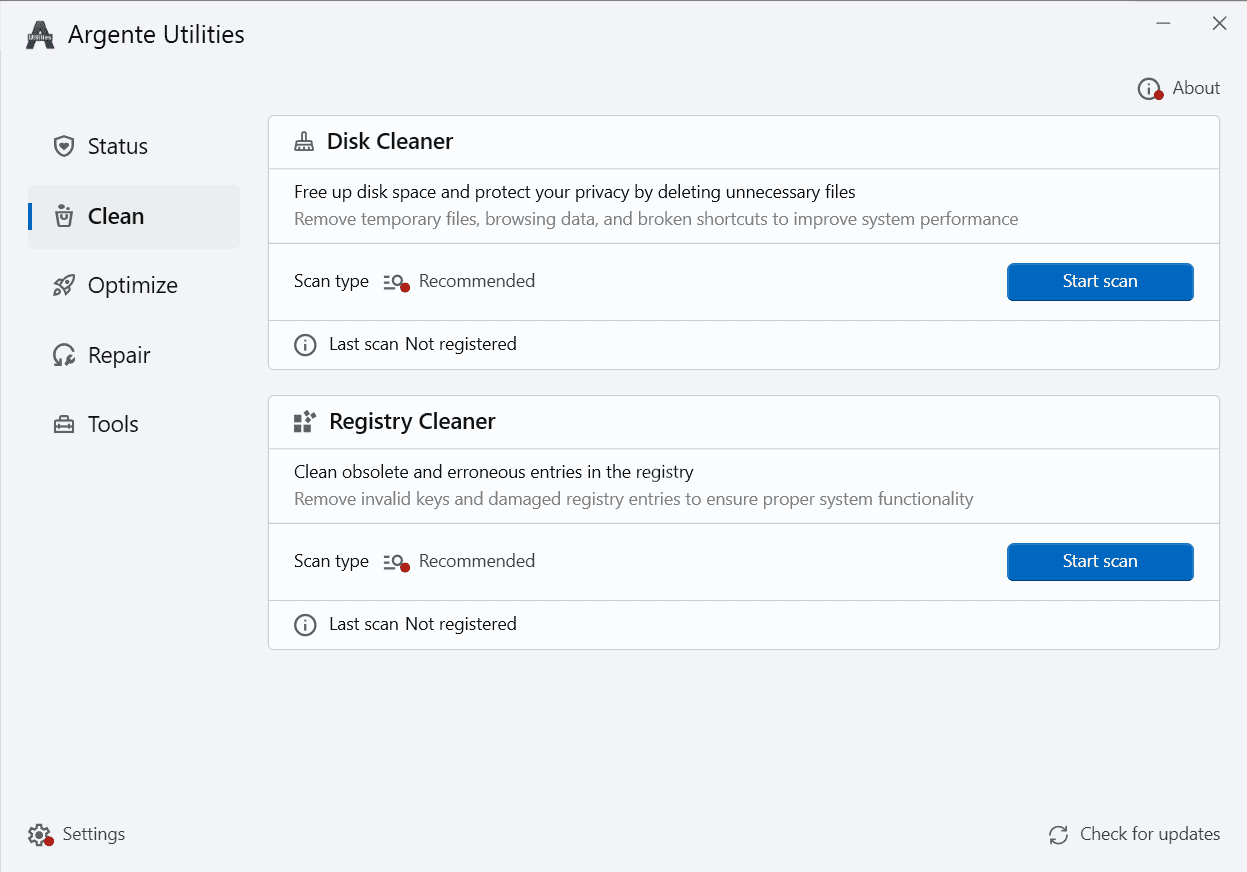This screenshot has width=1247, height=872.
Task: Click the Disk Cleaner broom icon
Action: coord(304,142)
